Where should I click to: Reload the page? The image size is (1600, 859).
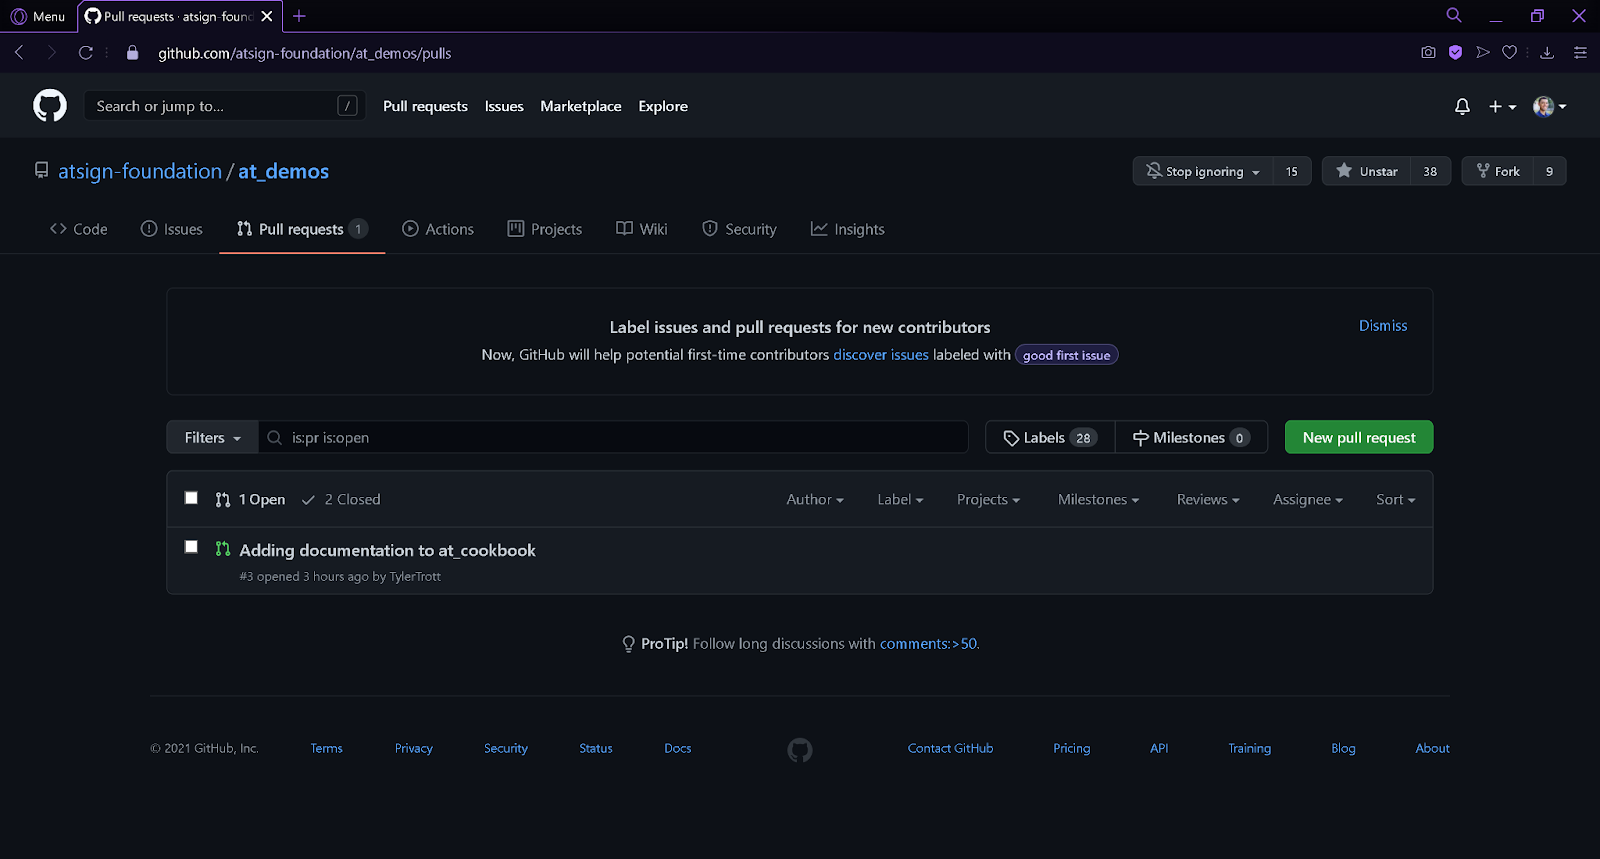click(x=86, y=53)
